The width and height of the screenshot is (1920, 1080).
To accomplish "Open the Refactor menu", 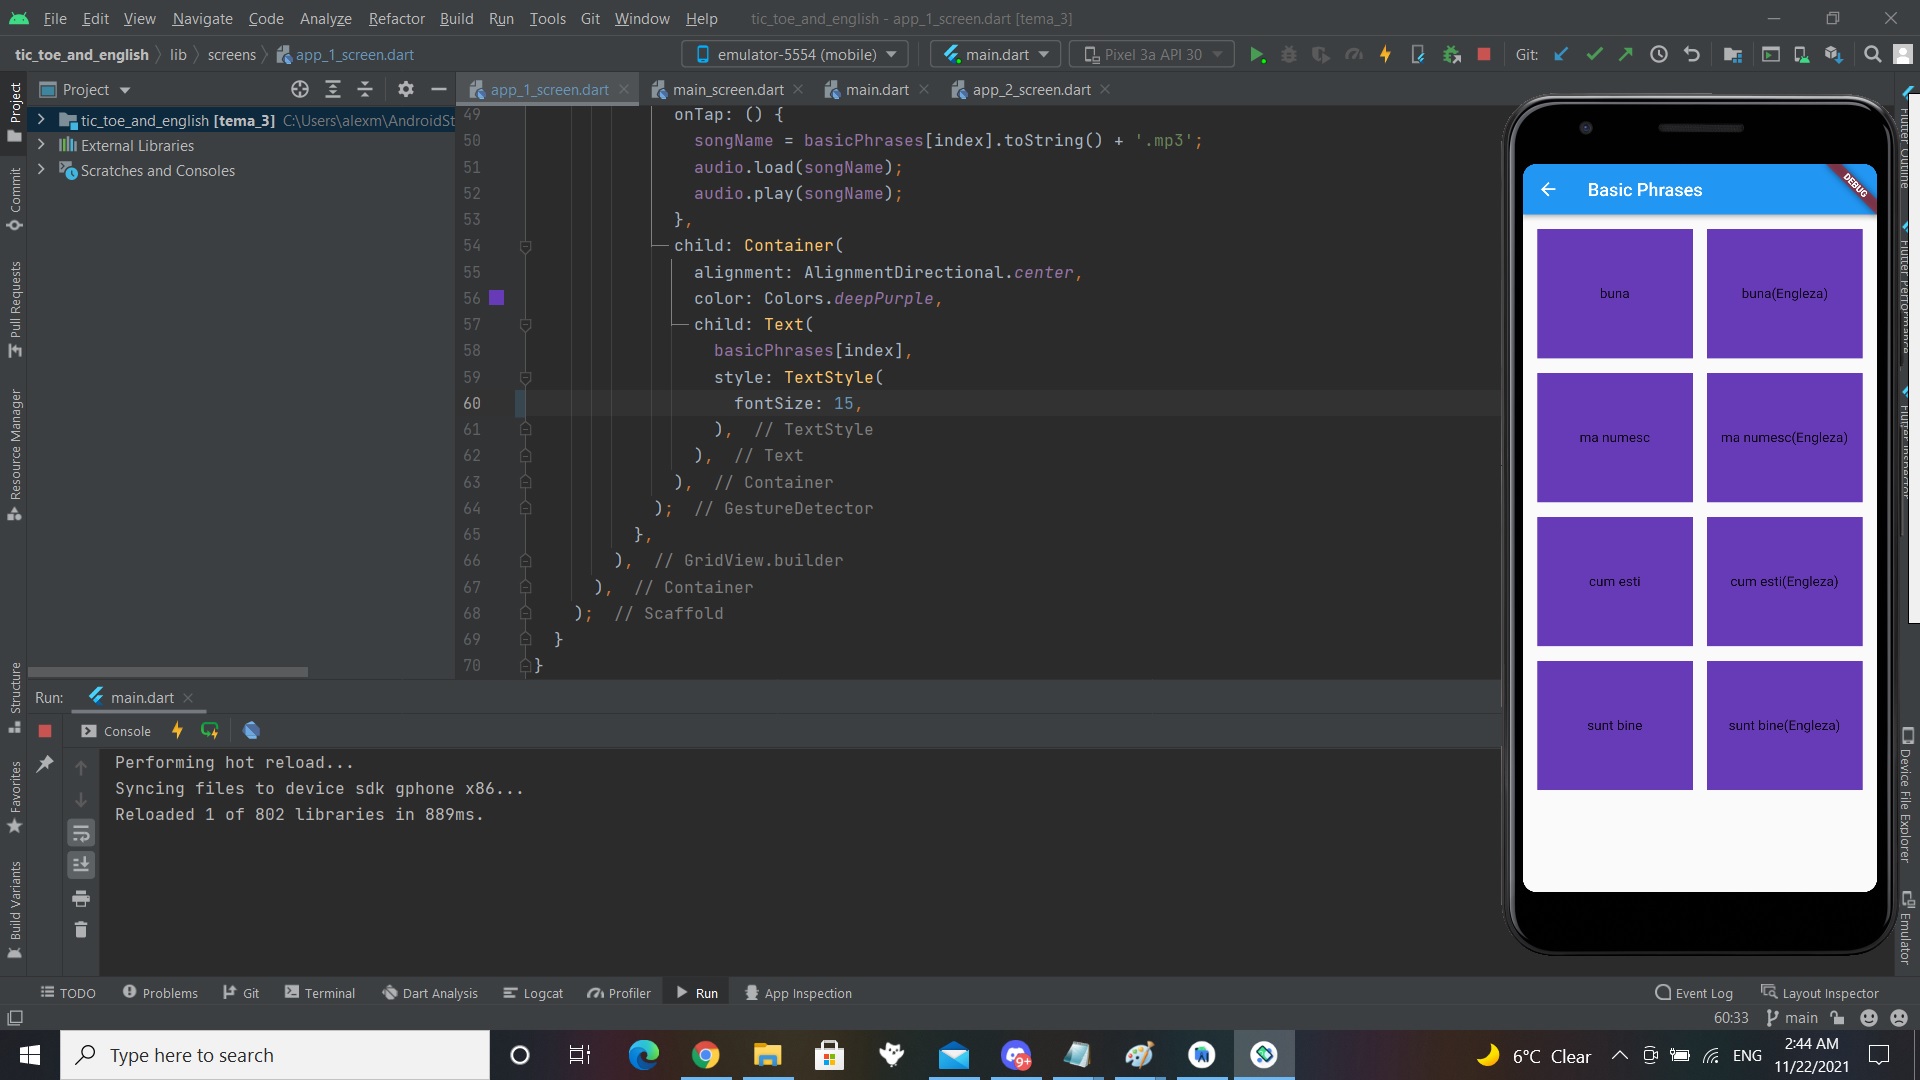I will 396,18.
